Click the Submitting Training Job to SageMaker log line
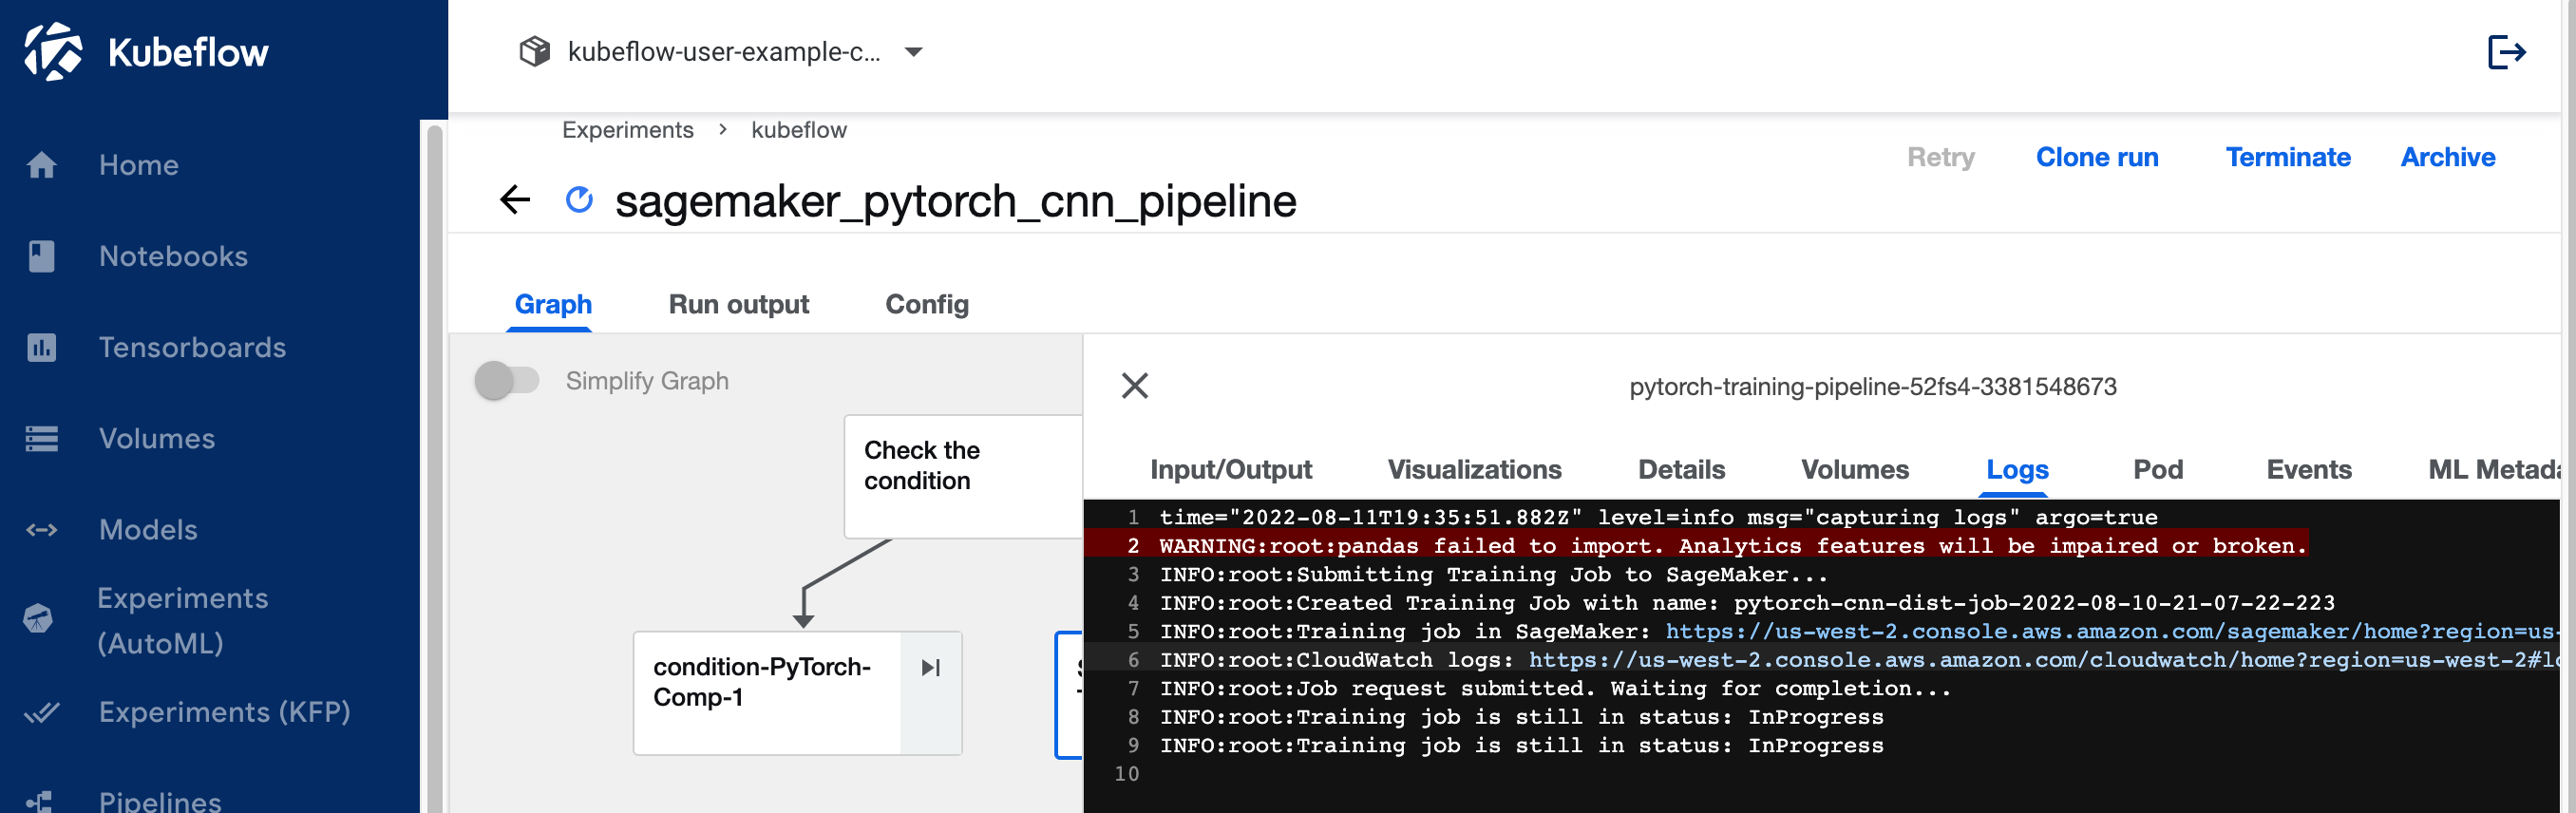2576x813 pixels. point(1493,575)
